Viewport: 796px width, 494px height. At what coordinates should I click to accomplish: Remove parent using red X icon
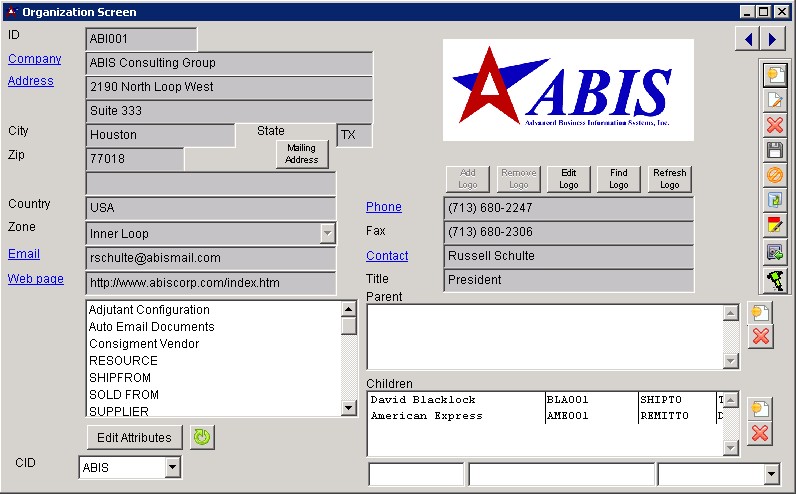pyautogui.click(x=760, y=336)
